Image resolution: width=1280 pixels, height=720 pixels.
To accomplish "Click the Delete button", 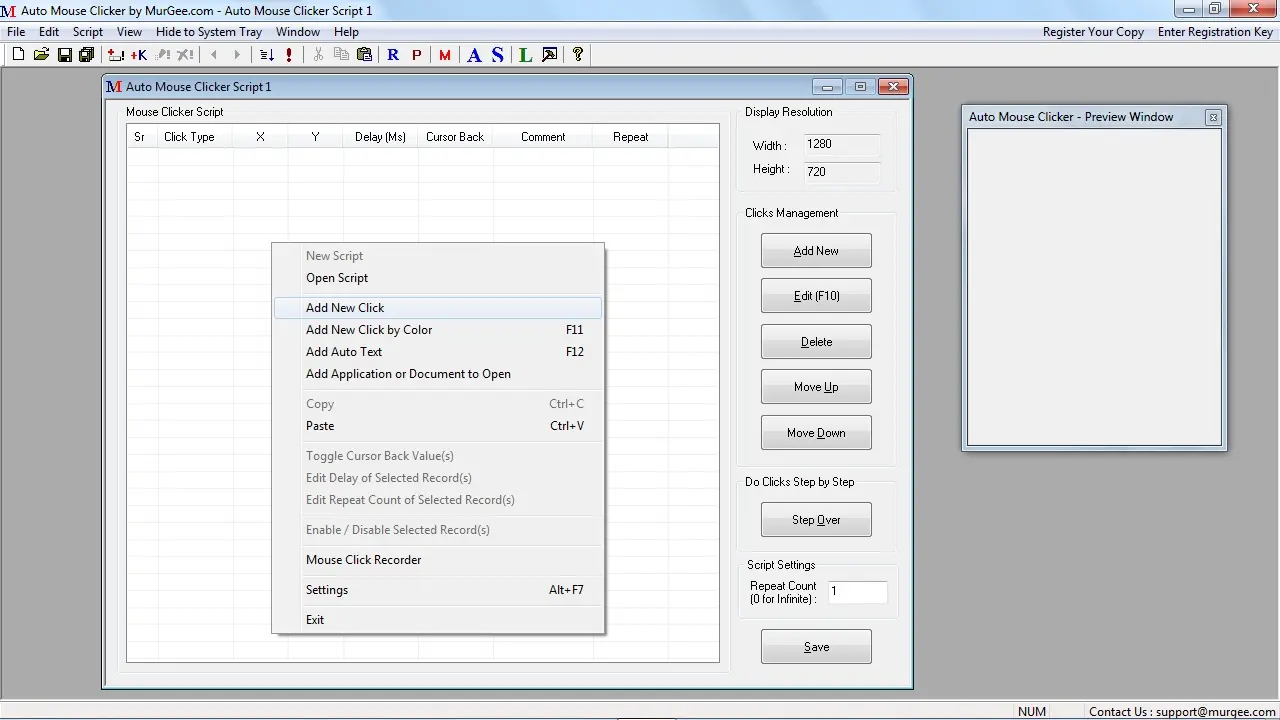I will click(x=816, y=342).
